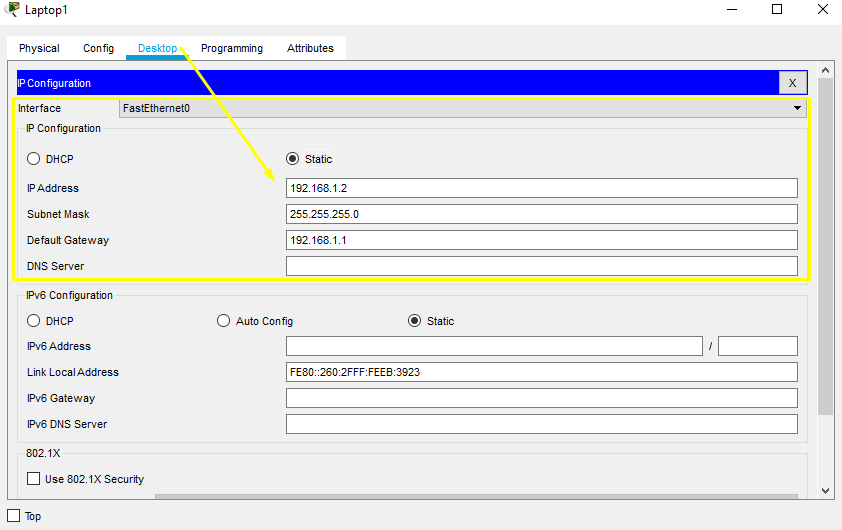This screenshot has height=530, width=842.
Task: Select Static for IPv4 configuration
Action: click(310, 159)
